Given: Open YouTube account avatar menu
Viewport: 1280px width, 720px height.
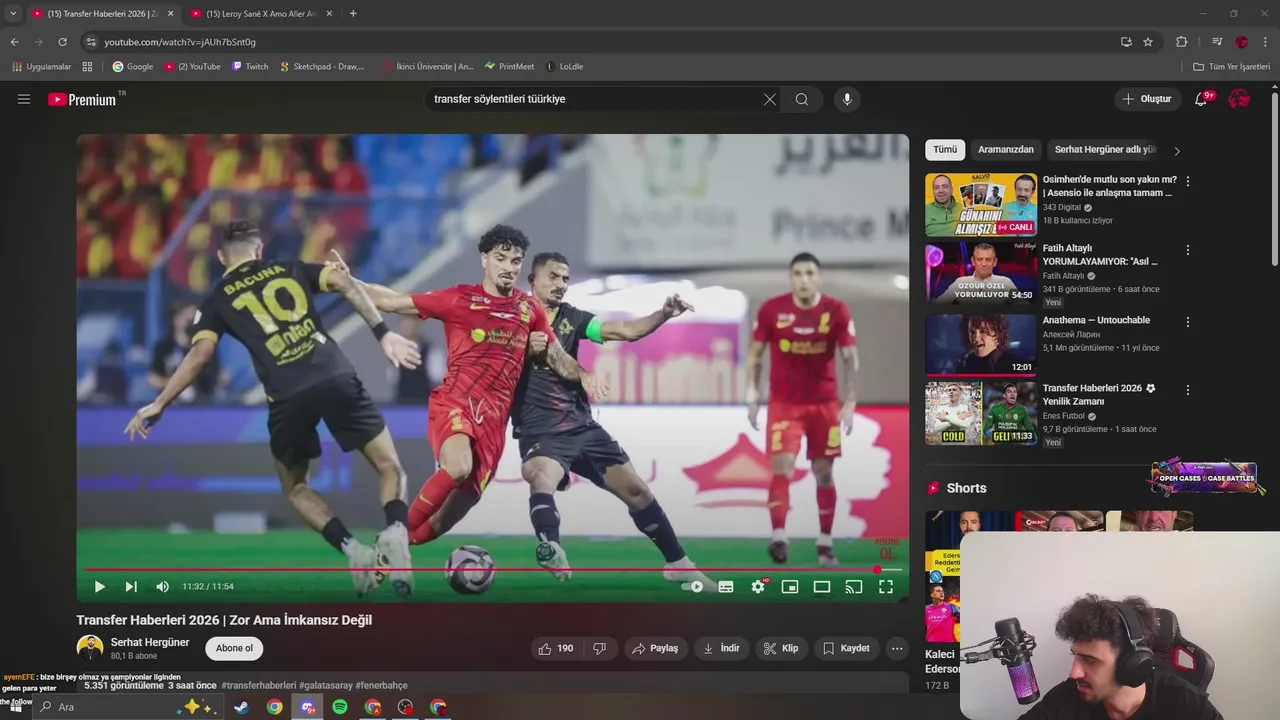Looking at the screenshot, I should coord(1239,99).
